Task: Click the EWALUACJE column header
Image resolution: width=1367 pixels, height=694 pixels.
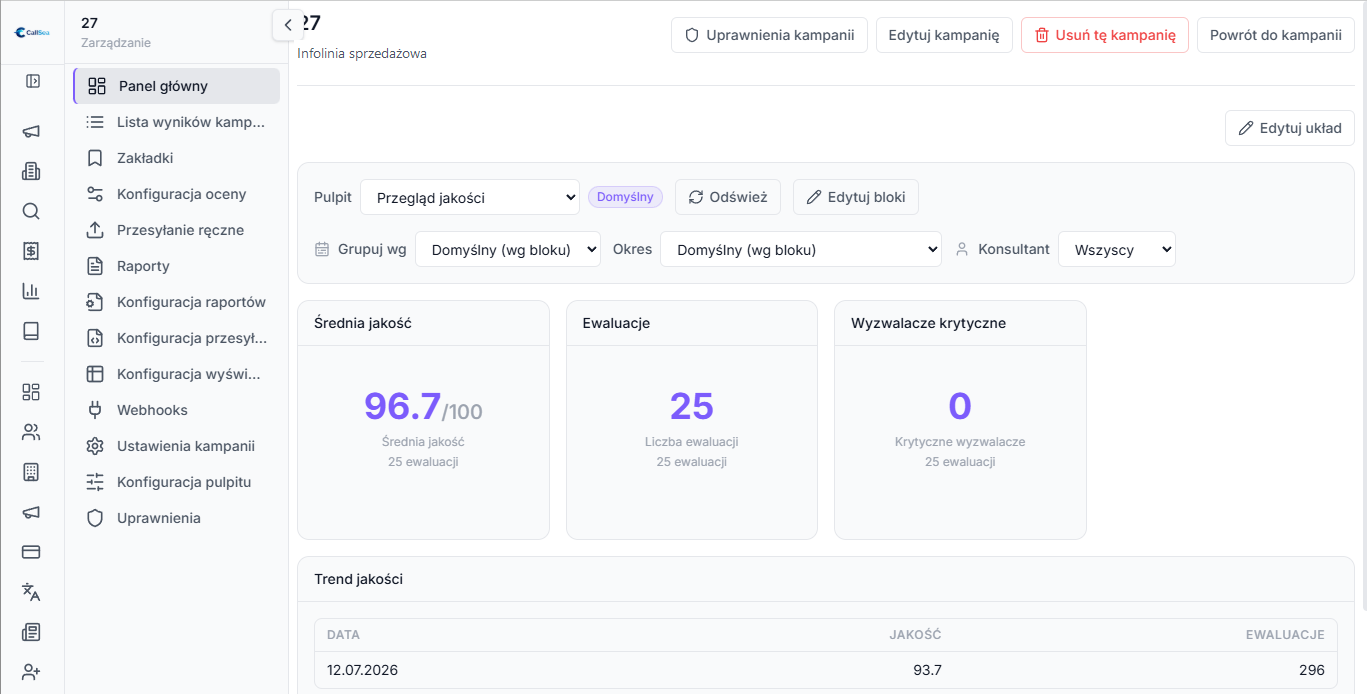Action: coord(1285,635)
